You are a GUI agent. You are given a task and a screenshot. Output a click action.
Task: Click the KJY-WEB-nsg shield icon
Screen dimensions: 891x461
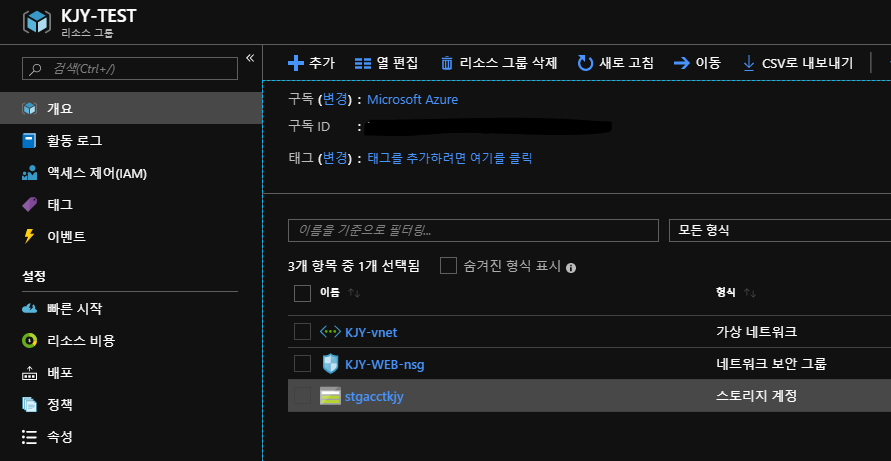[x=330, y=364]
